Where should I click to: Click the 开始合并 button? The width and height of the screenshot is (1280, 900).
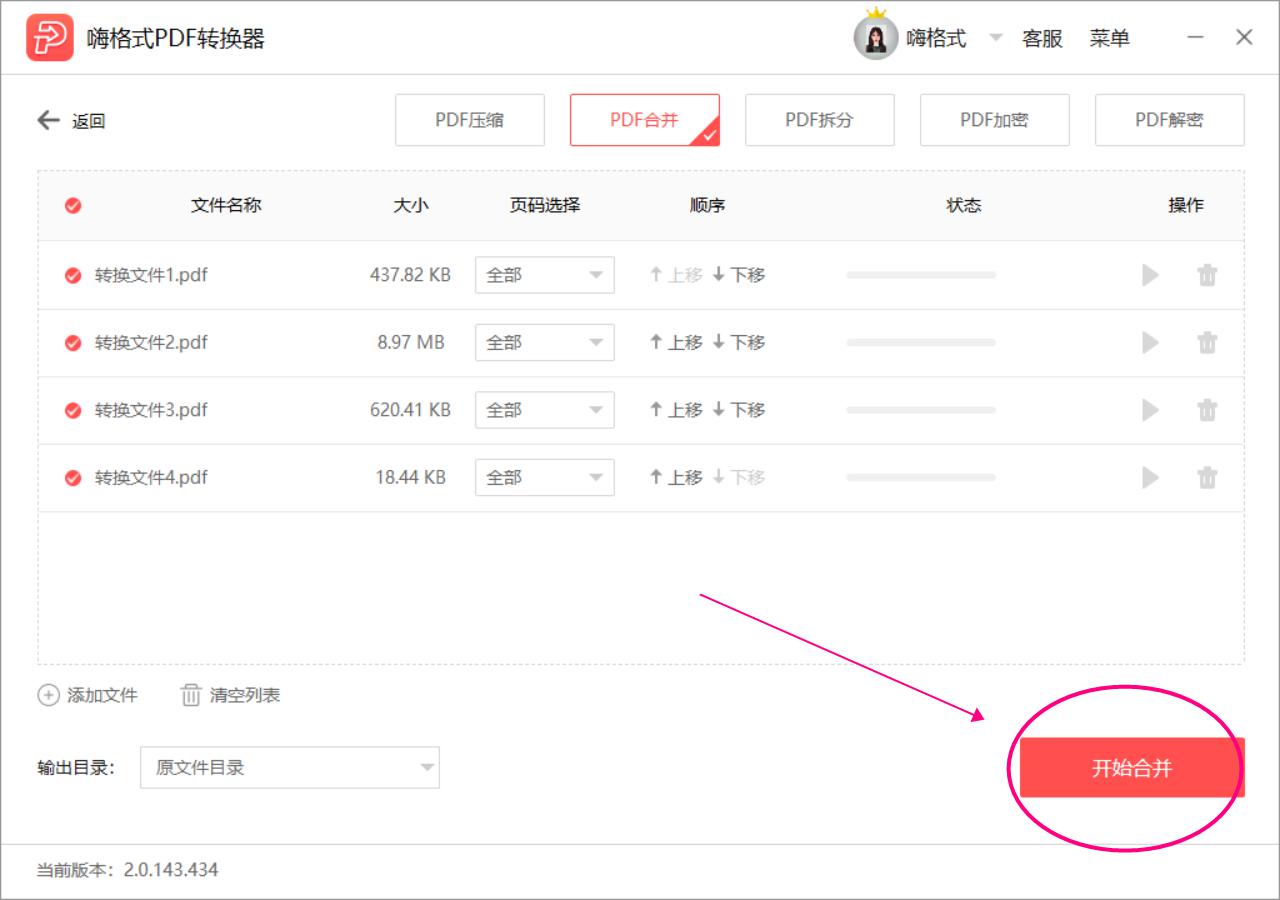pos(1132,768)
